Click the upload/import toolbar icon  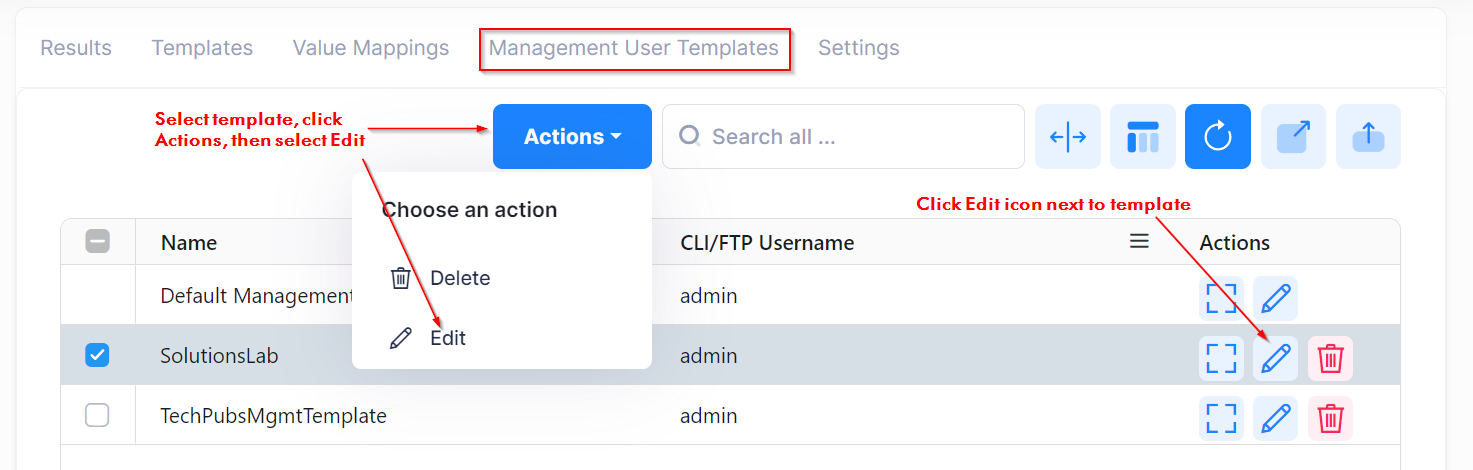(1368, 137)
